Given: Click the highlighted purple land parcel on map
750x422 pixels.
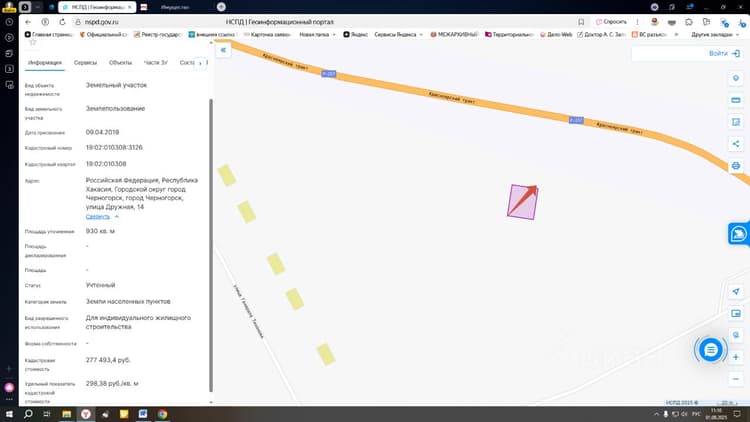Looking at the screenshot, I should (x=522, y=202).
